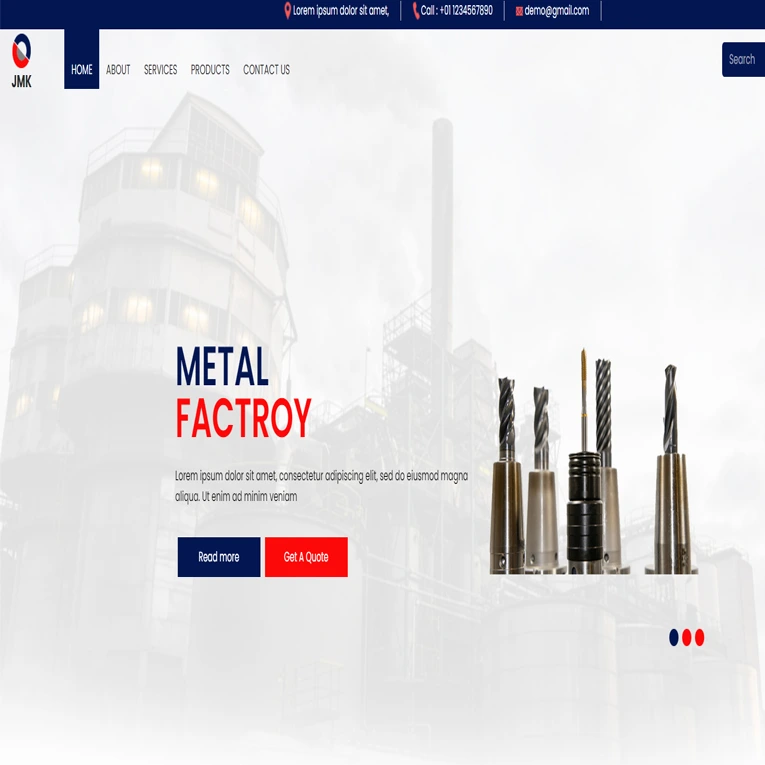Select the second (middle) slider dot
The height and width of the screenshot is (765, 765).
pos(686,637)
